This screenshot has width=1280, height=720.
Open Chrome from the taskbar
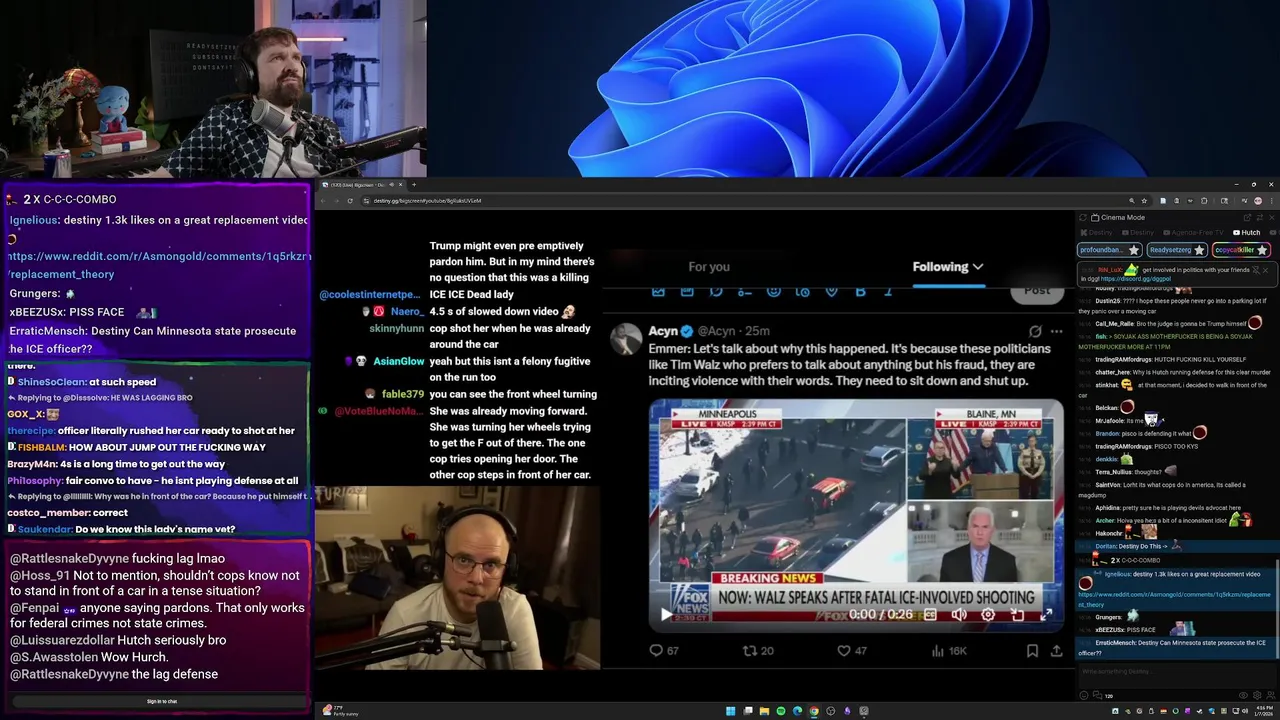(814, 711)
